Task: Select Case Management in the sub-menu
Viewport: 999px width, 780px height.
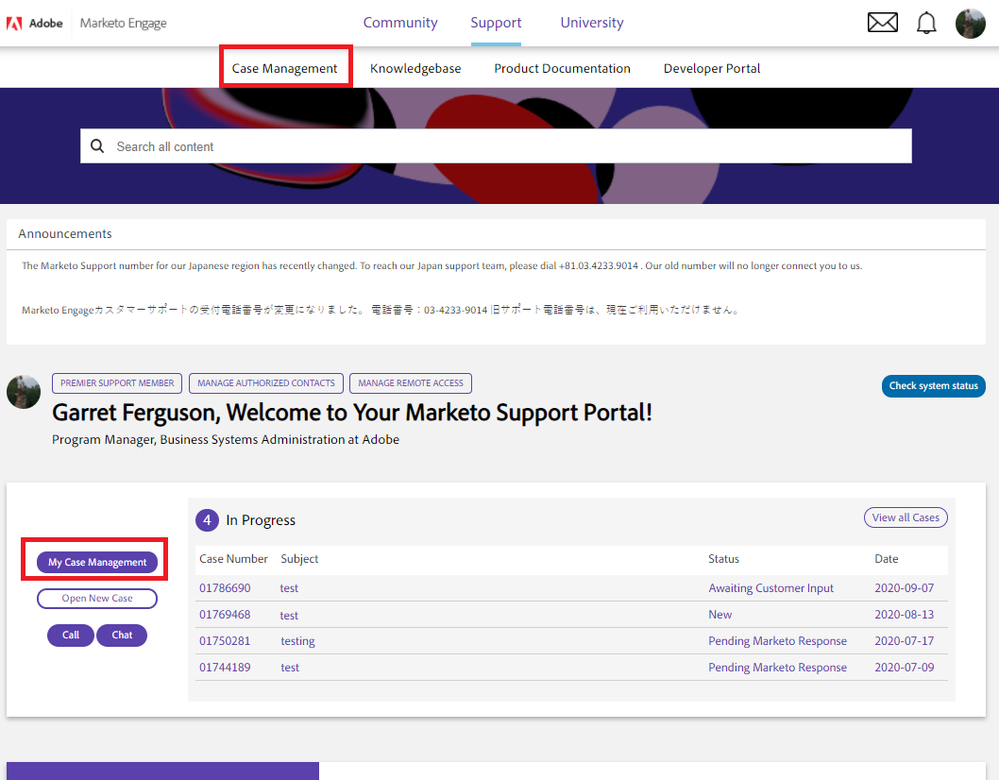Action: click(285, 68)
